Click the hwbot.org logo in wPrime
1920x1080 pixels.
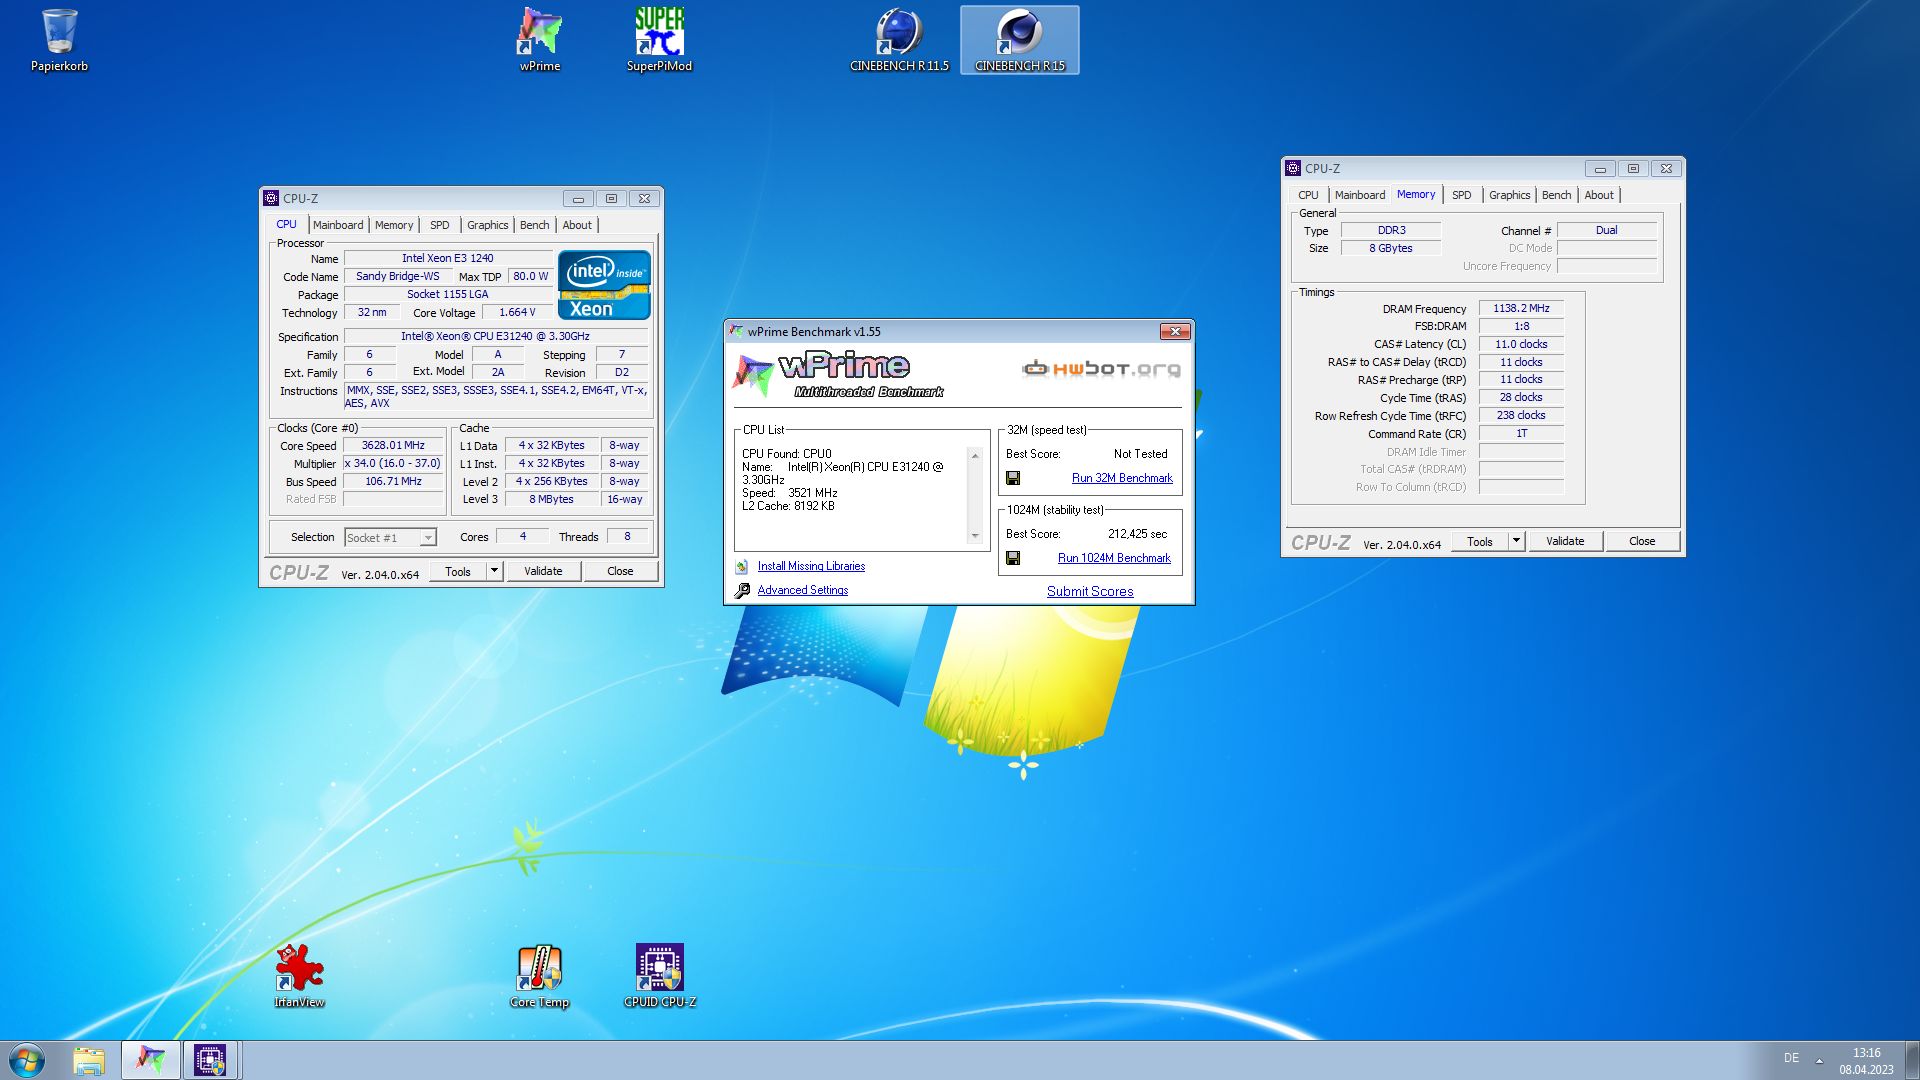(x=1101, y=369)
